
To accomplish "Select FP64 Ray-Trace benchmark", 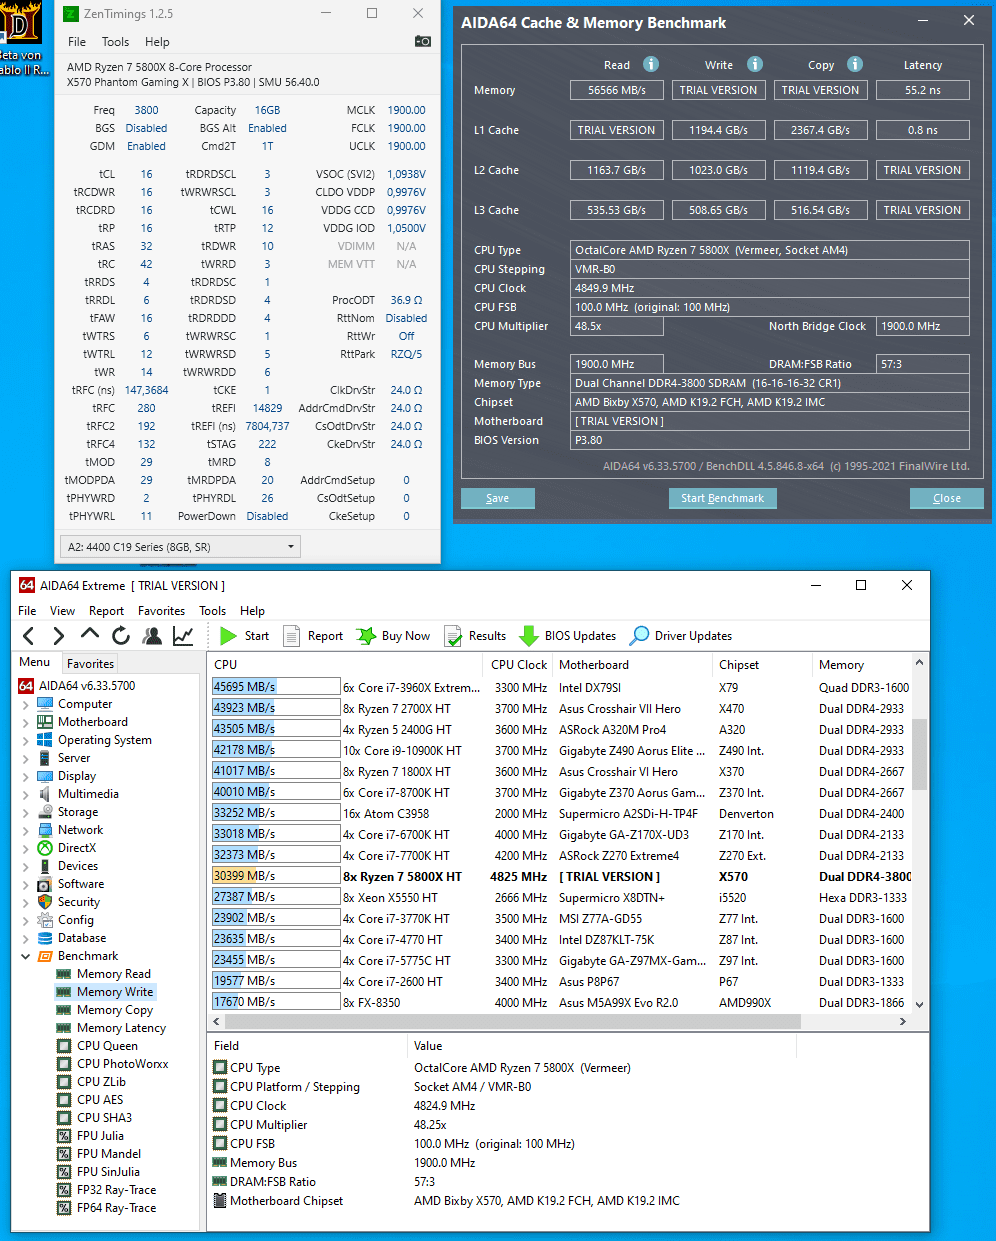I will click(116, 1208).
